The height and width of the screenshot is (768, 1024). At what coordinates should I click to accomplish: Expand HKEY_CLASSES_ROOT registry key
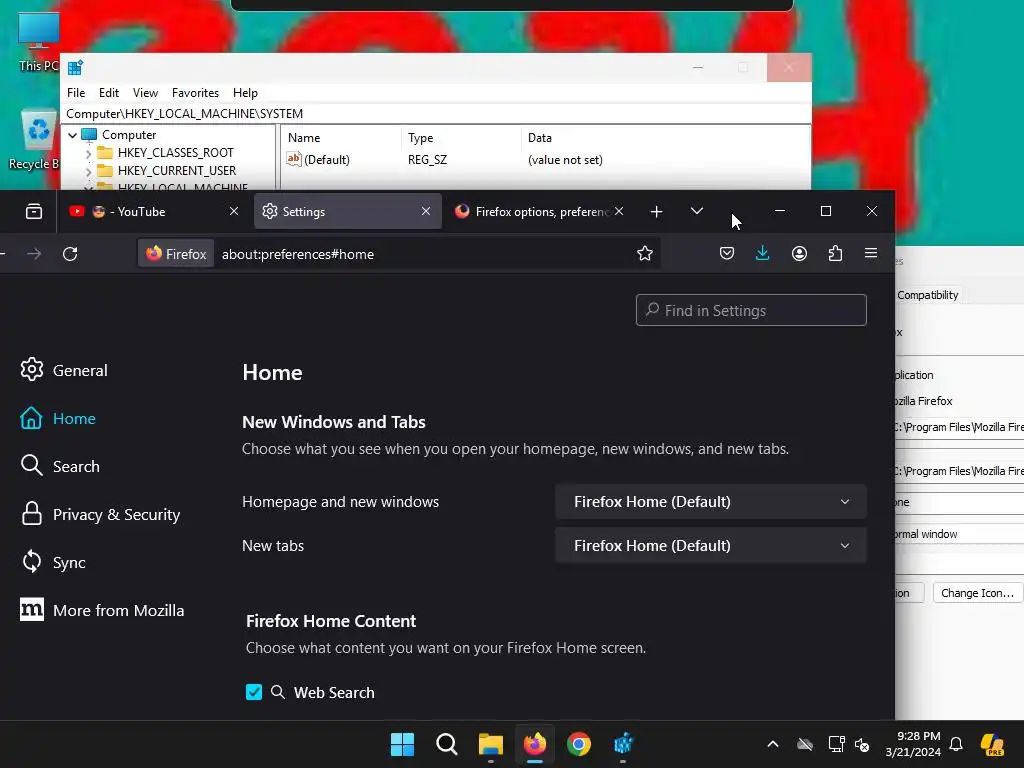coord(88,153)
